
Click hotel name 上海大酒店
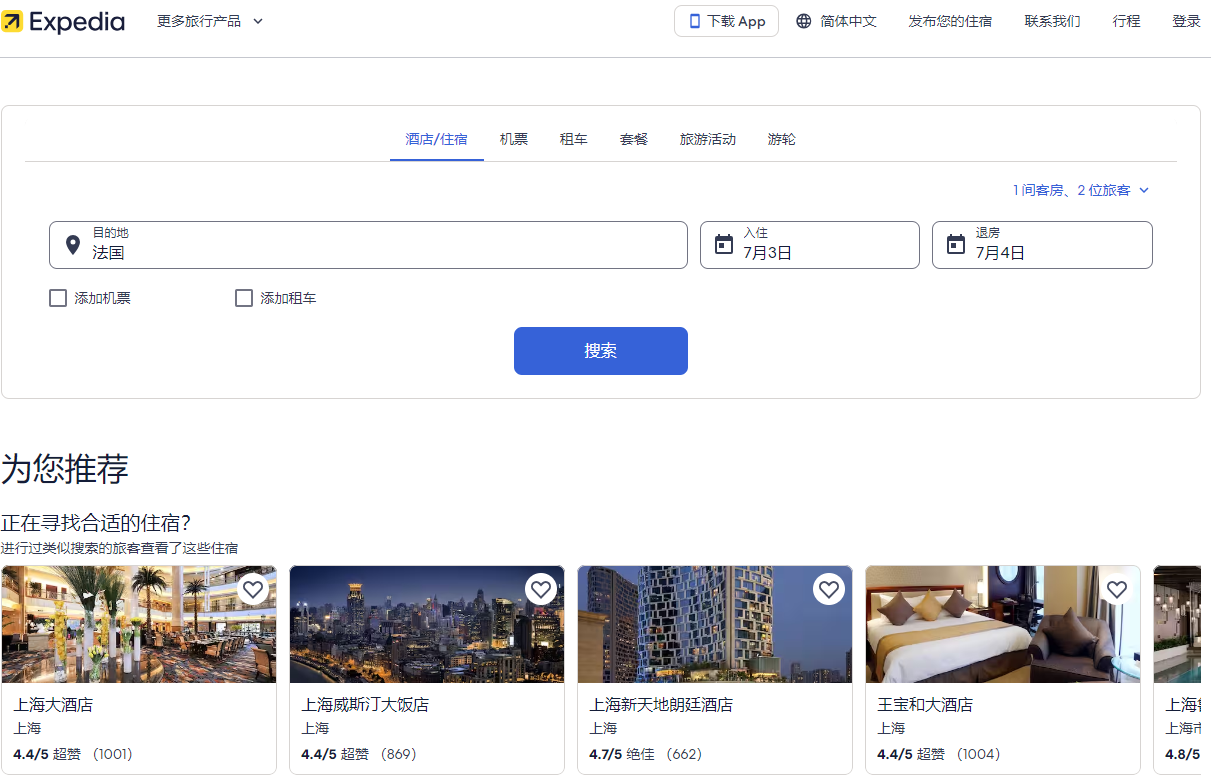tap(53, 705)
